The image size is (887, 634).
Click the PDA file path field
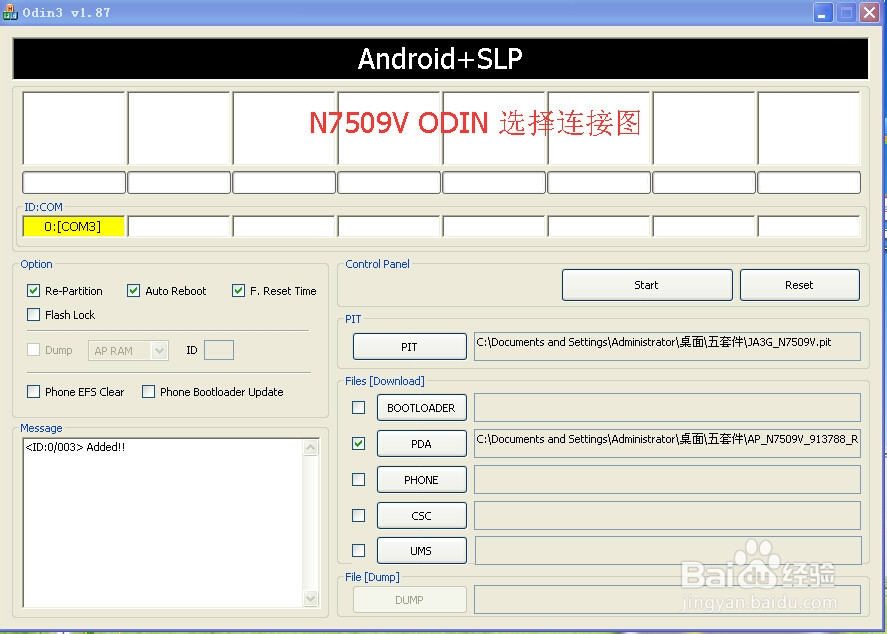(668, 443)
